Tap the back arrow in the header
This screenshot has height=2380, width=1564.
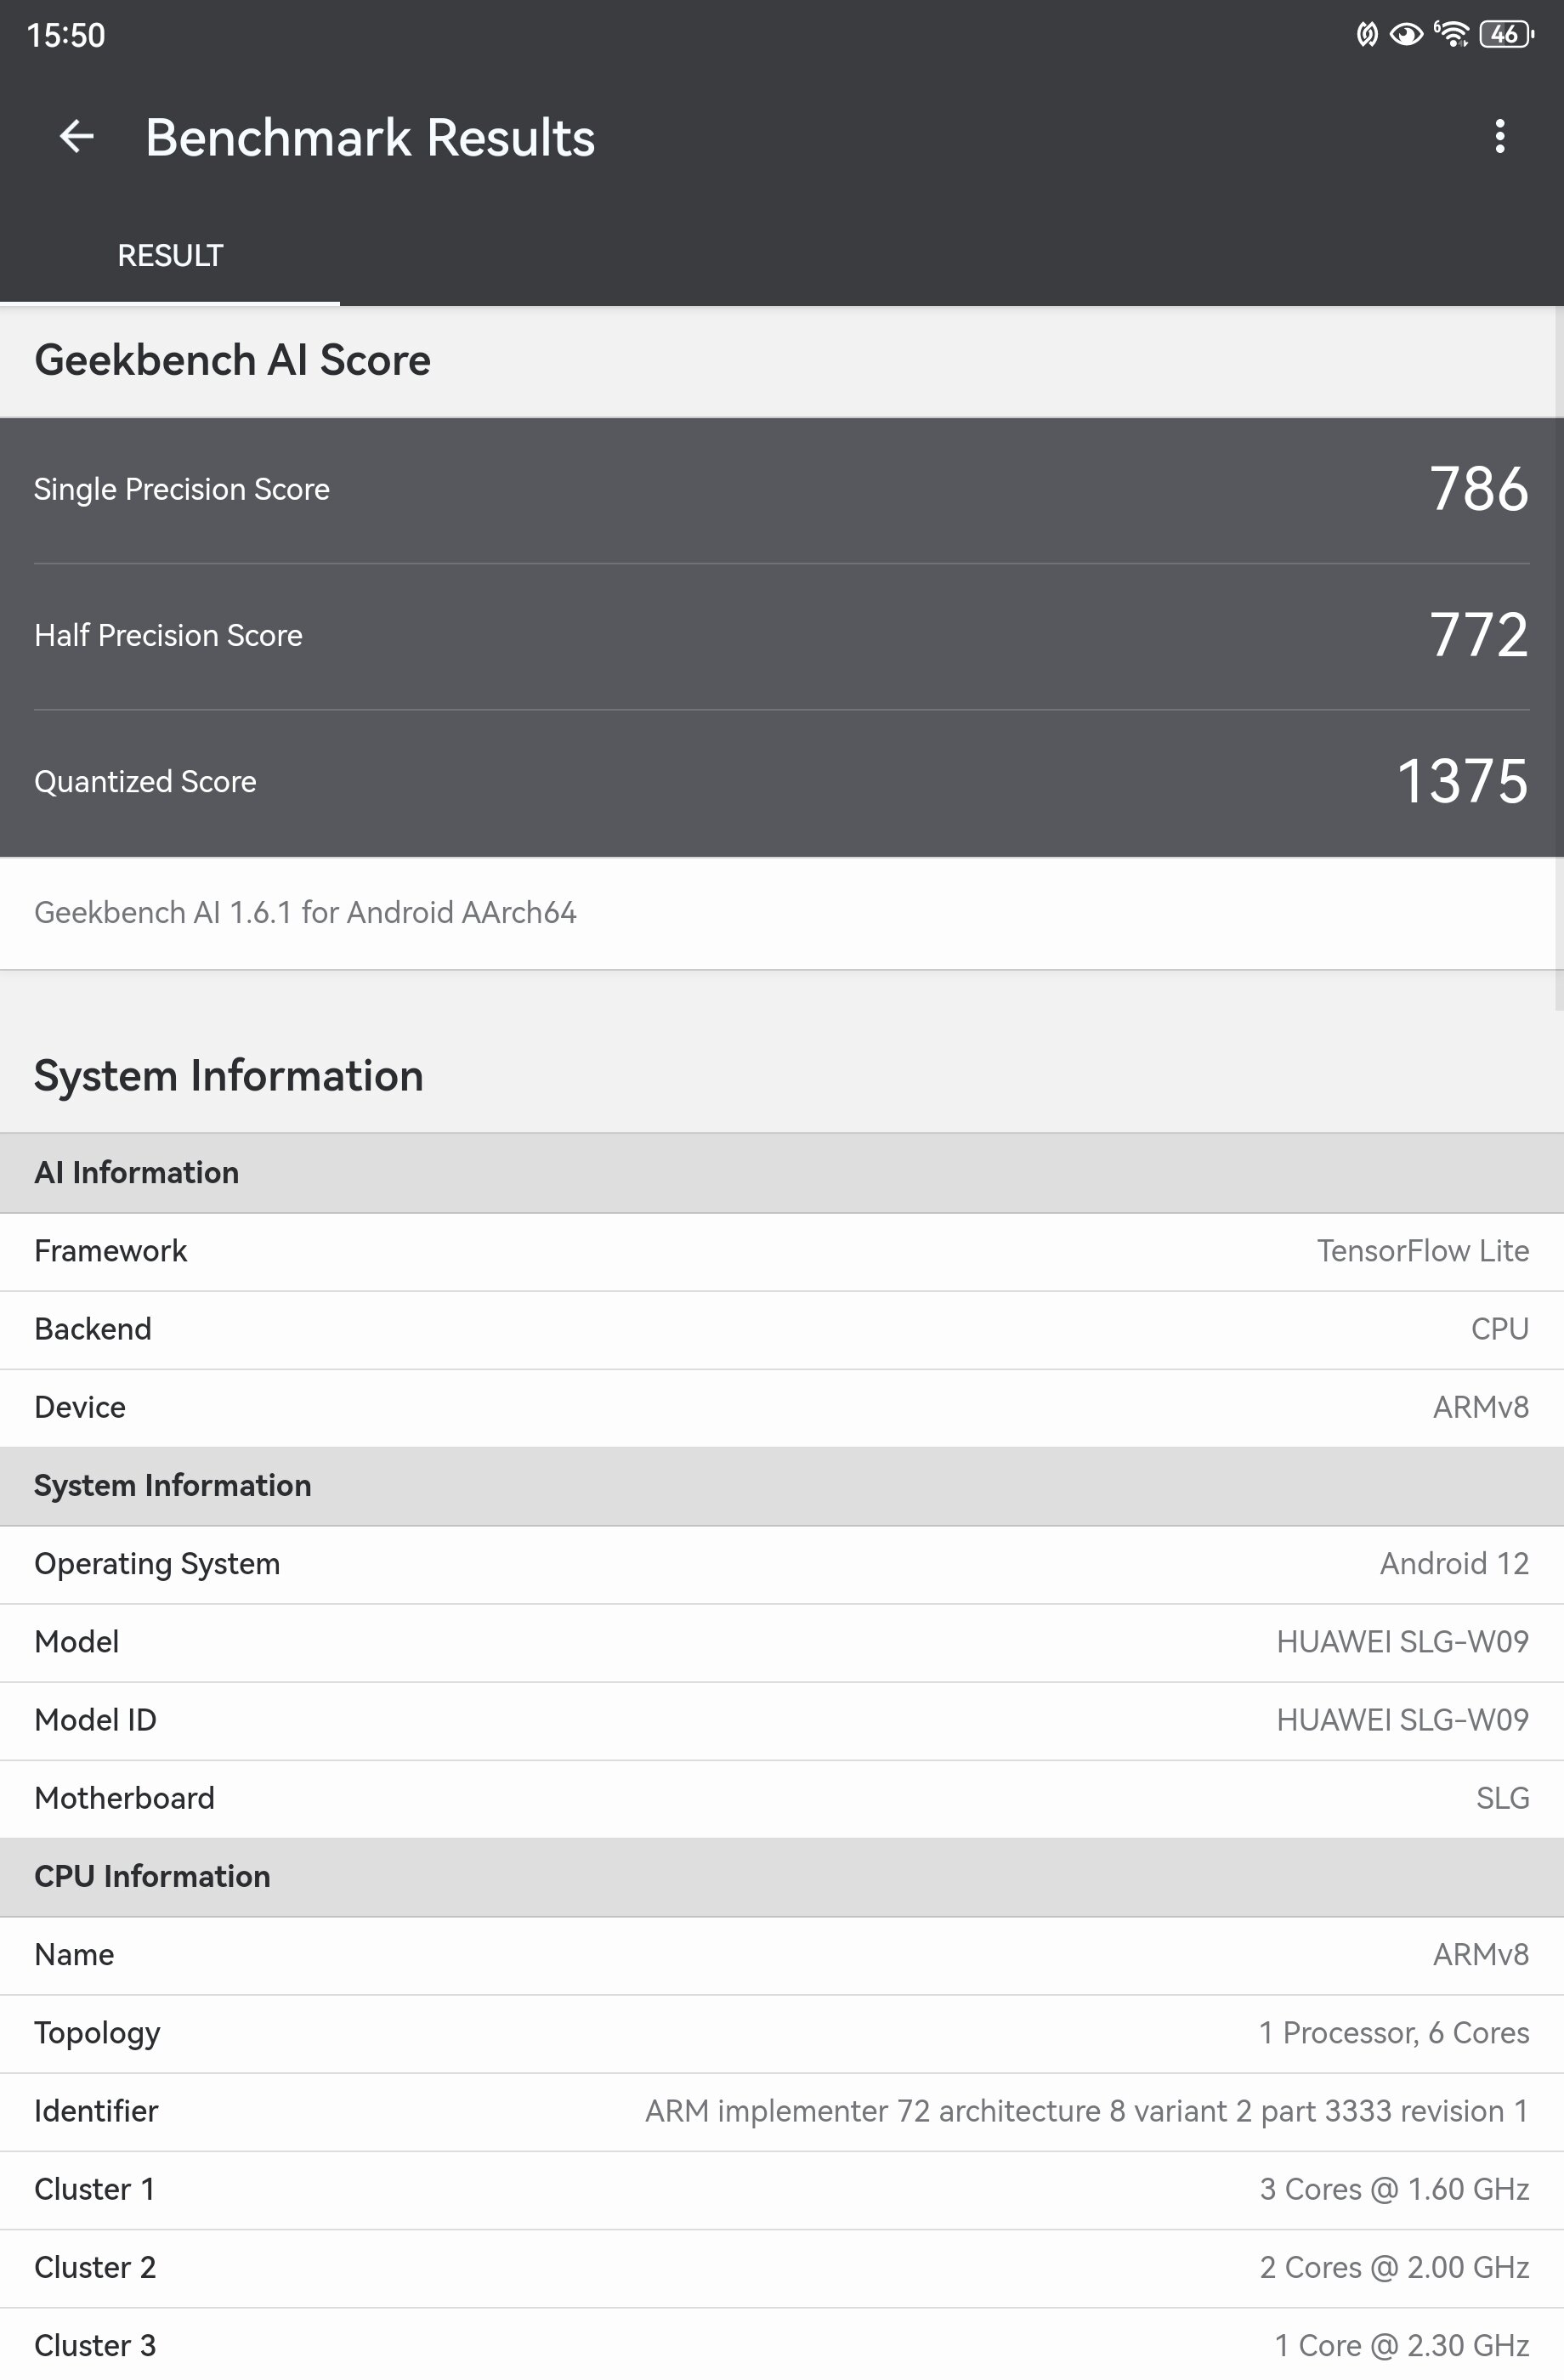coord(76,137)
